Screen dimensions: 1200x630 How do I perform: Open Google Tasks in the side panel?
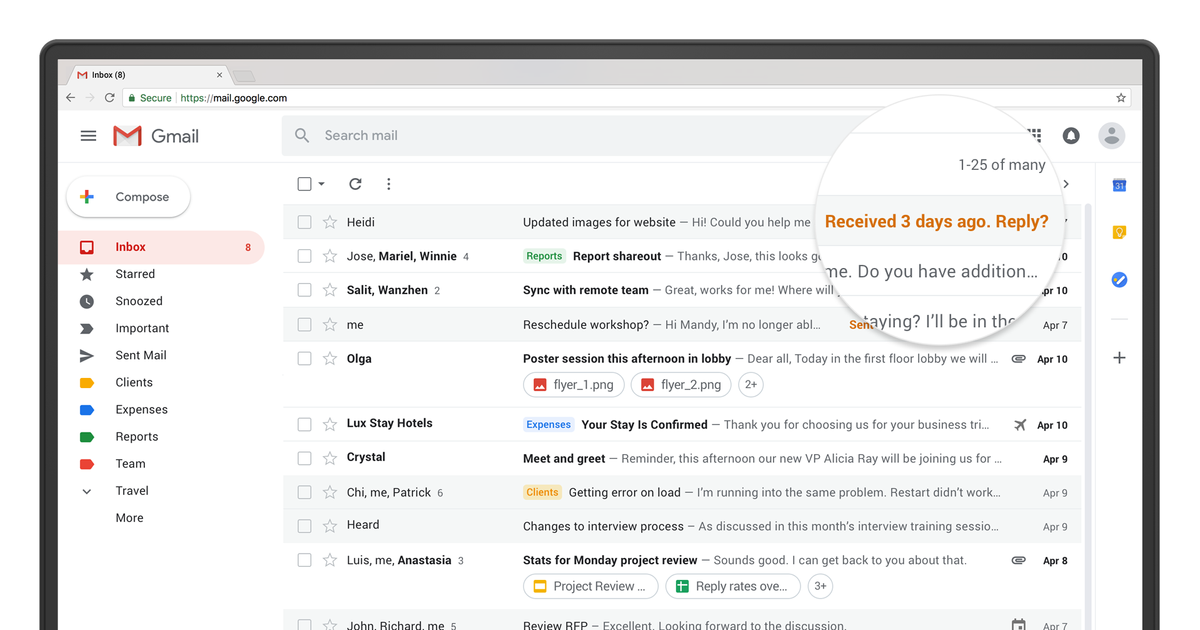[1119, 280]
